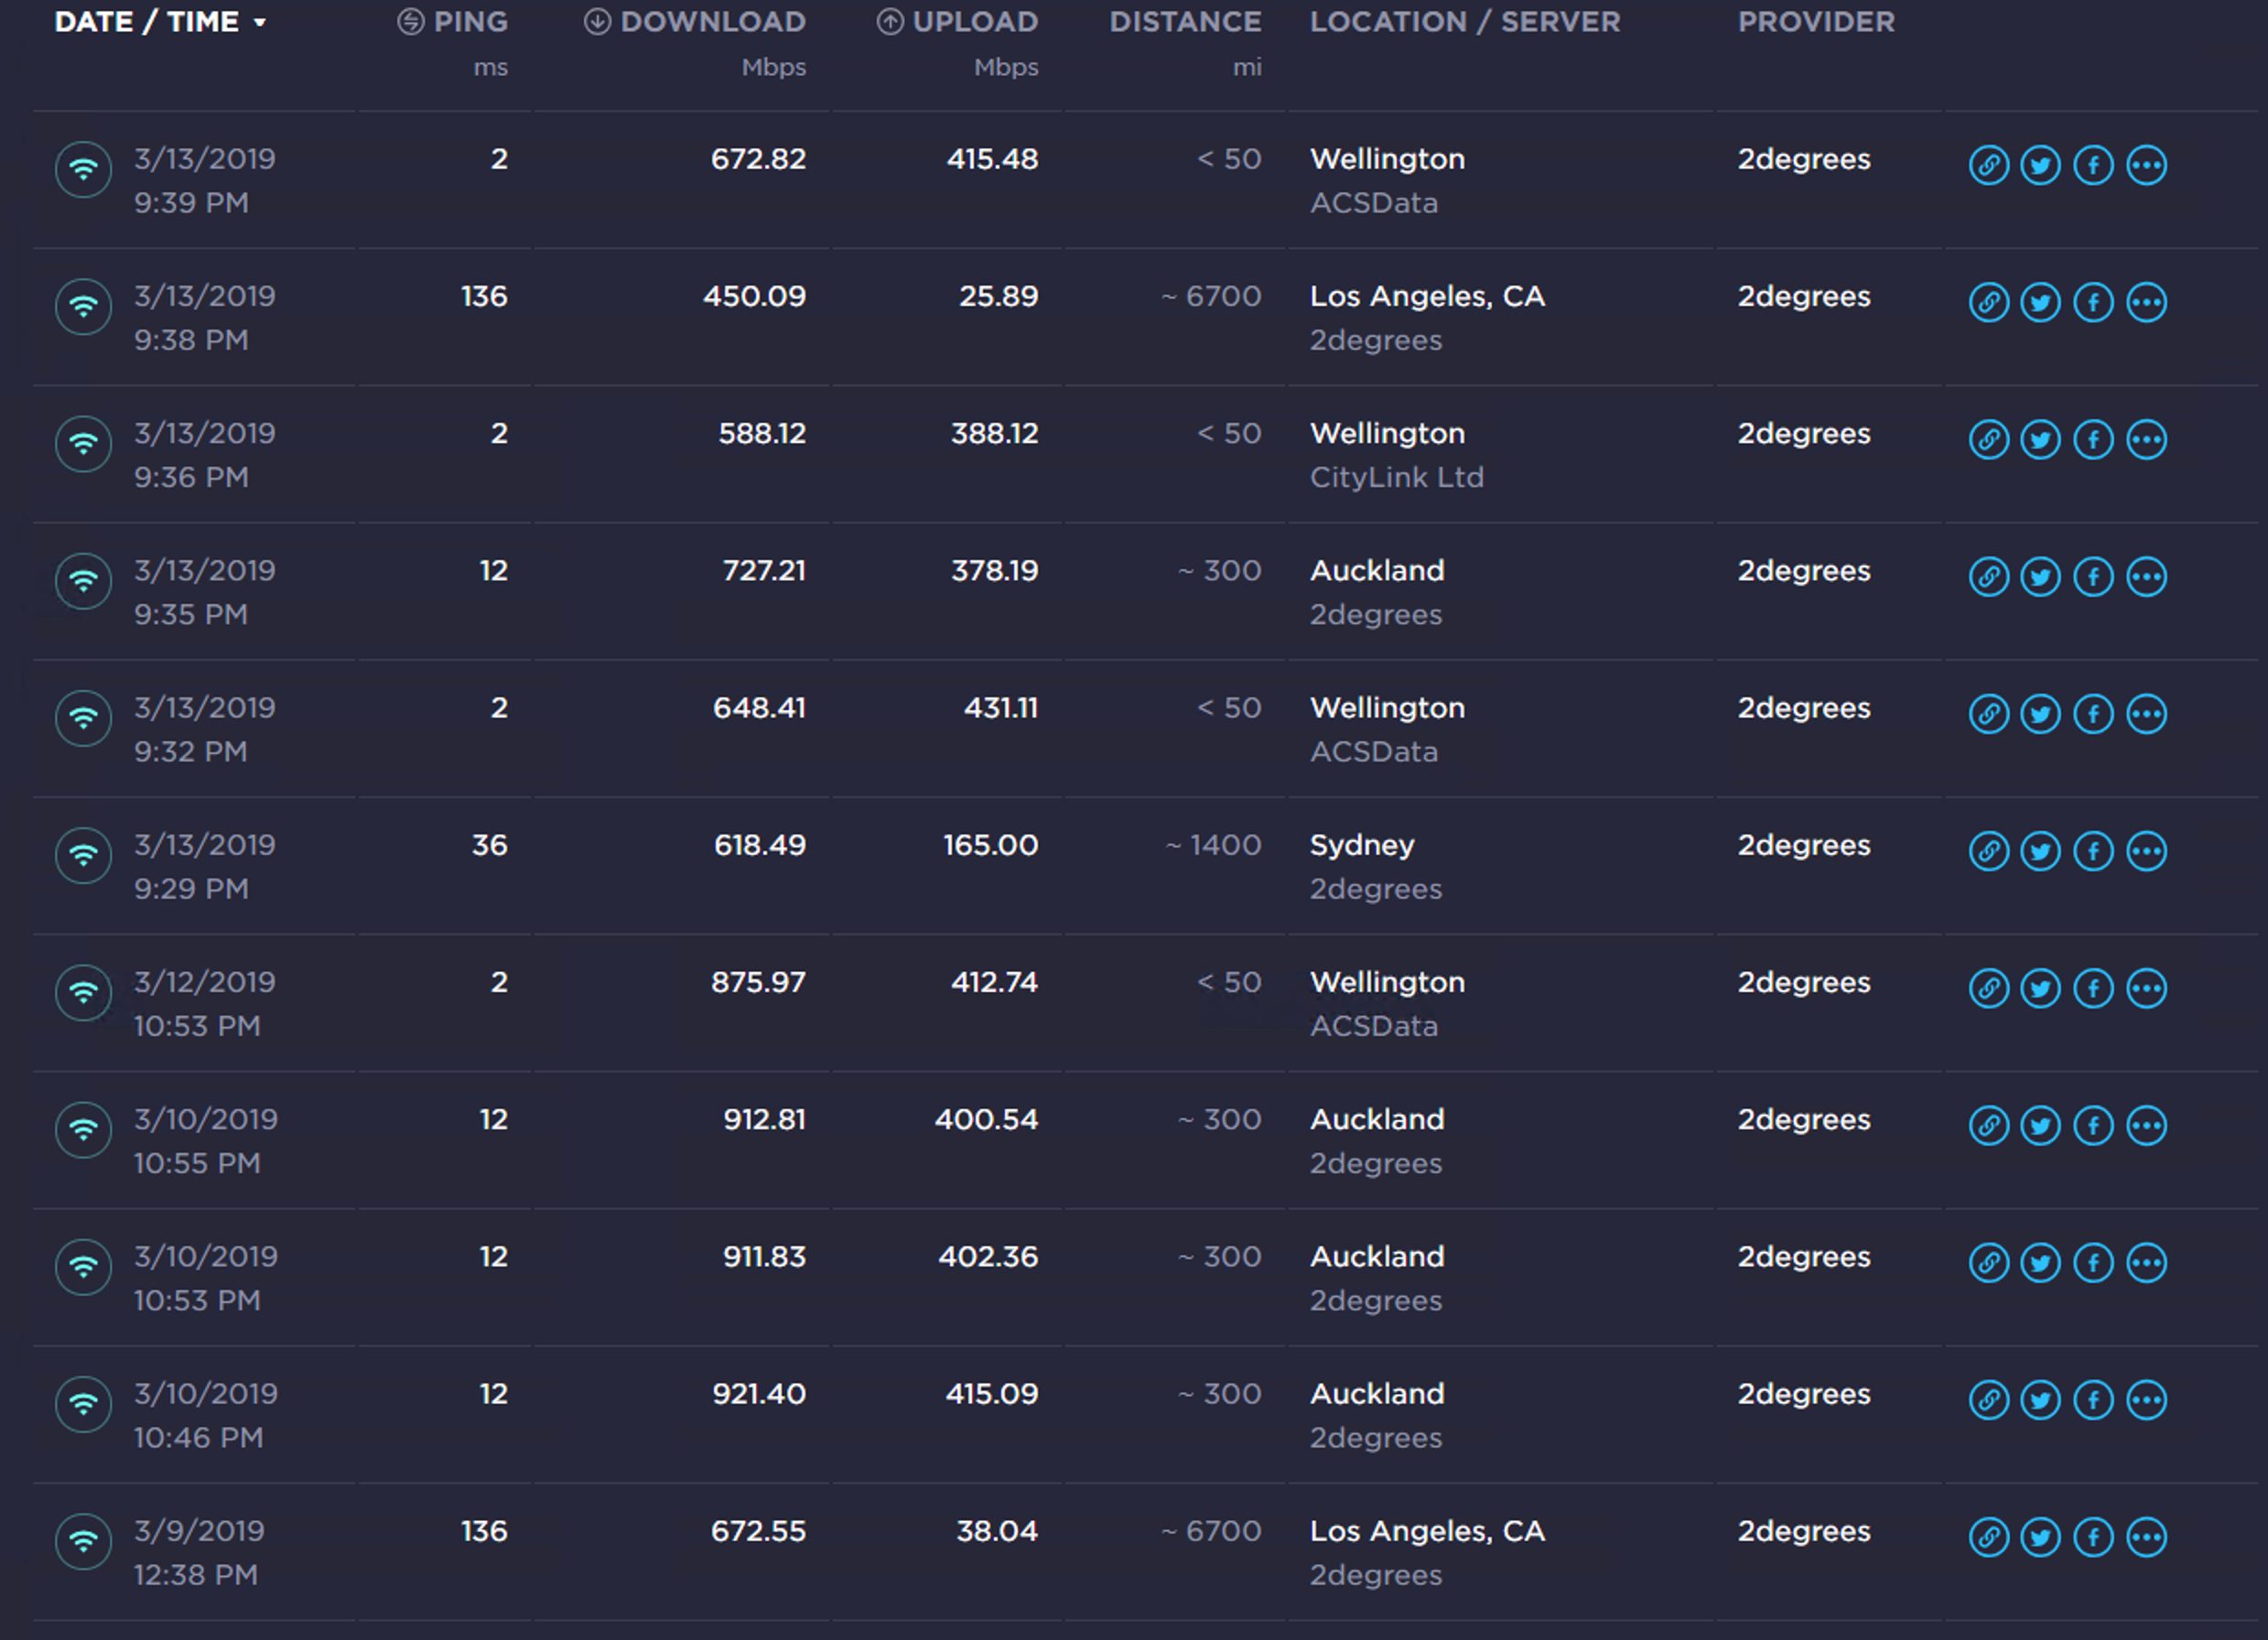Copy link for the 9:32 PM ACSData result

point(1988,714)
